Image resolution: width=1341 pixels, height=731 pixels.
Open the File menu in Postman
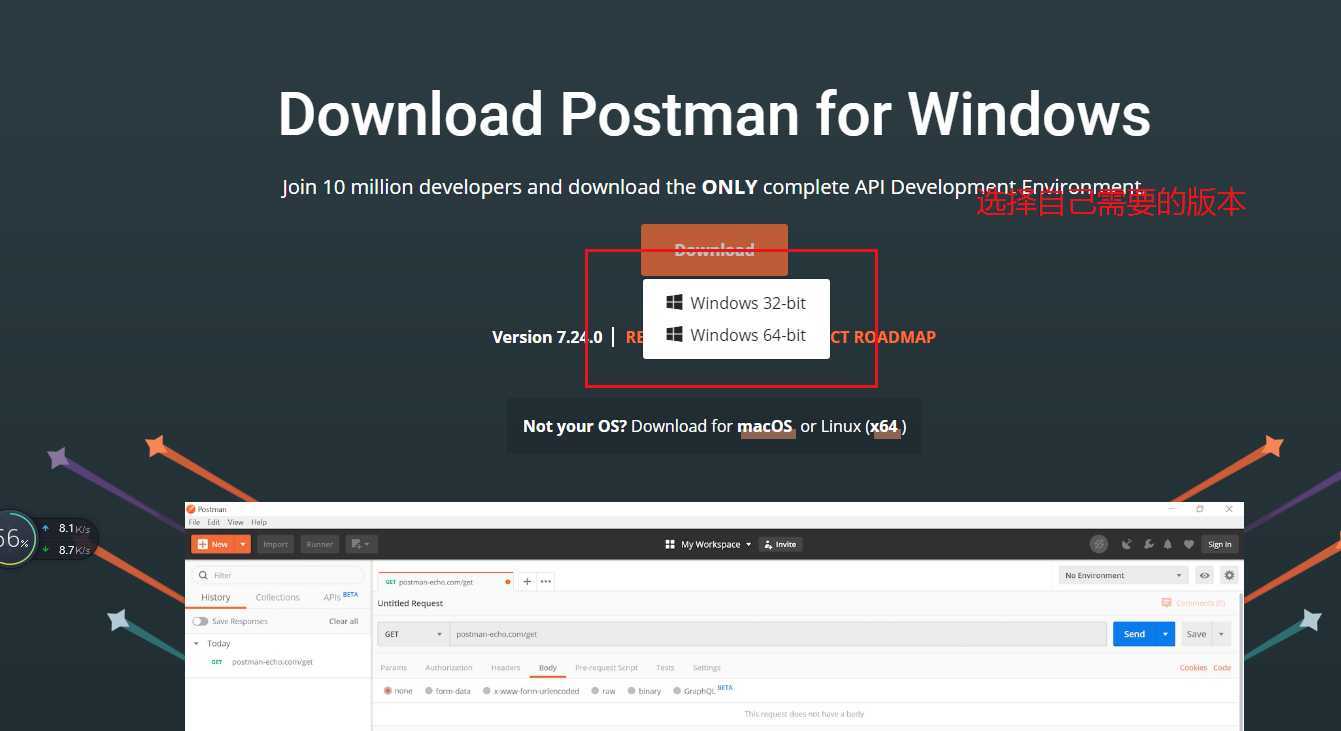point(195,522)
